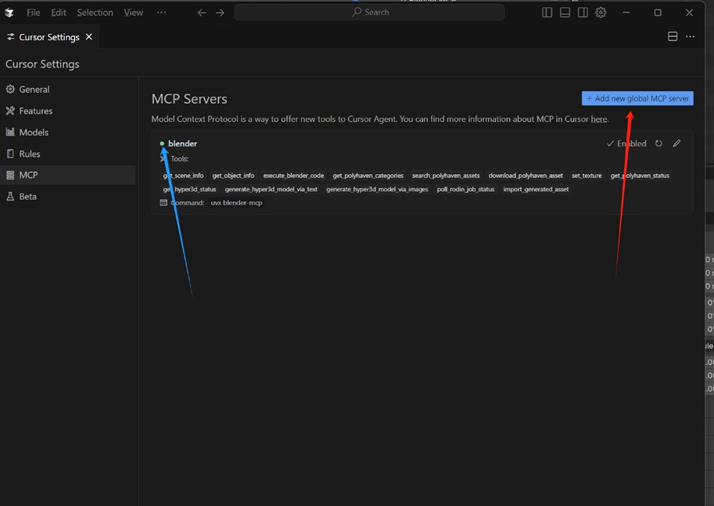The width and height of the screenshot is (714, 506).
Task: Click the uvx blender-mcp command text
Action: [236, 203]
